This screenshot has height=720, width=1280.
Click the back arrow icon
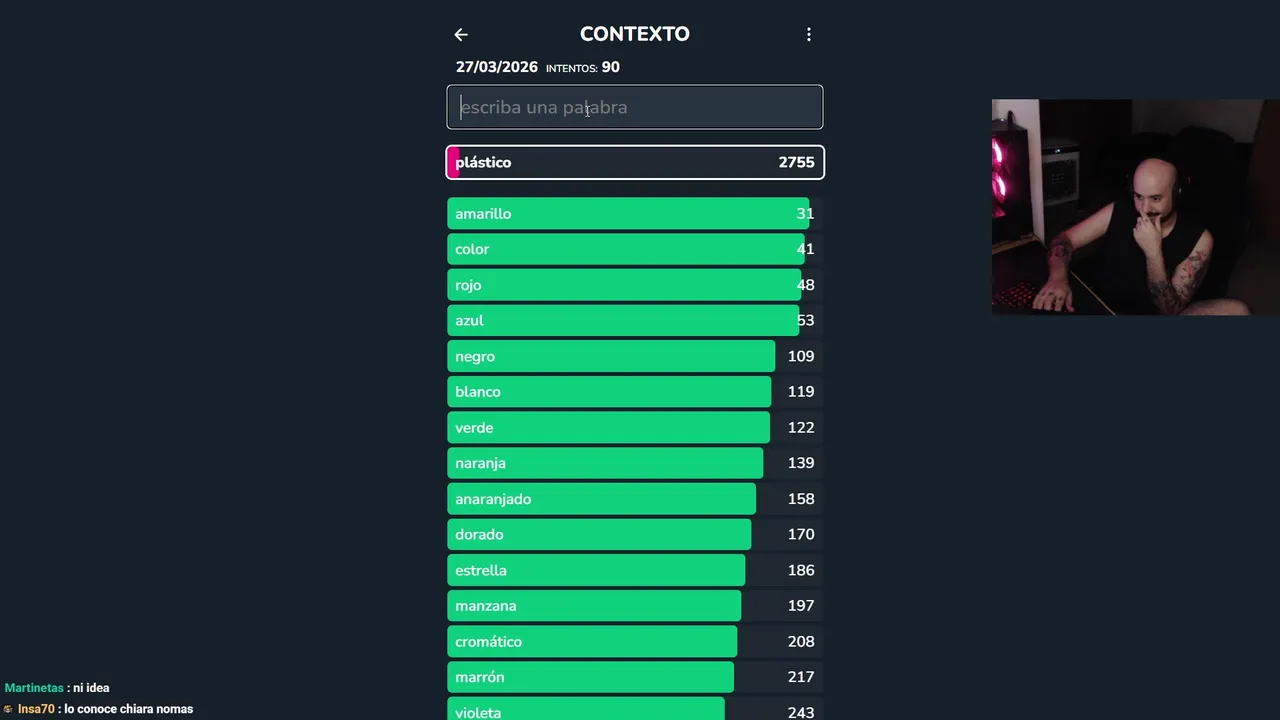coord(461,35)
